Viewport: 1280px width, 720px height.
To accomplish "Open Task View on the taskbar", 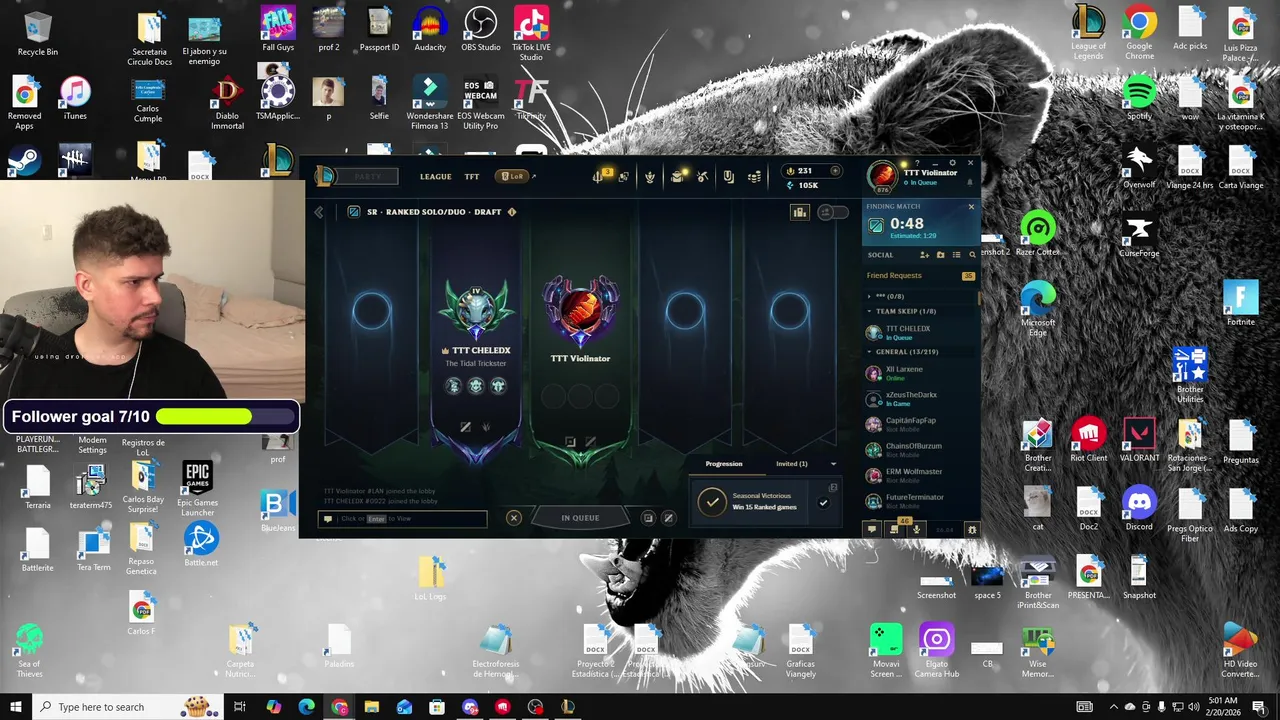I will point(240,707).
